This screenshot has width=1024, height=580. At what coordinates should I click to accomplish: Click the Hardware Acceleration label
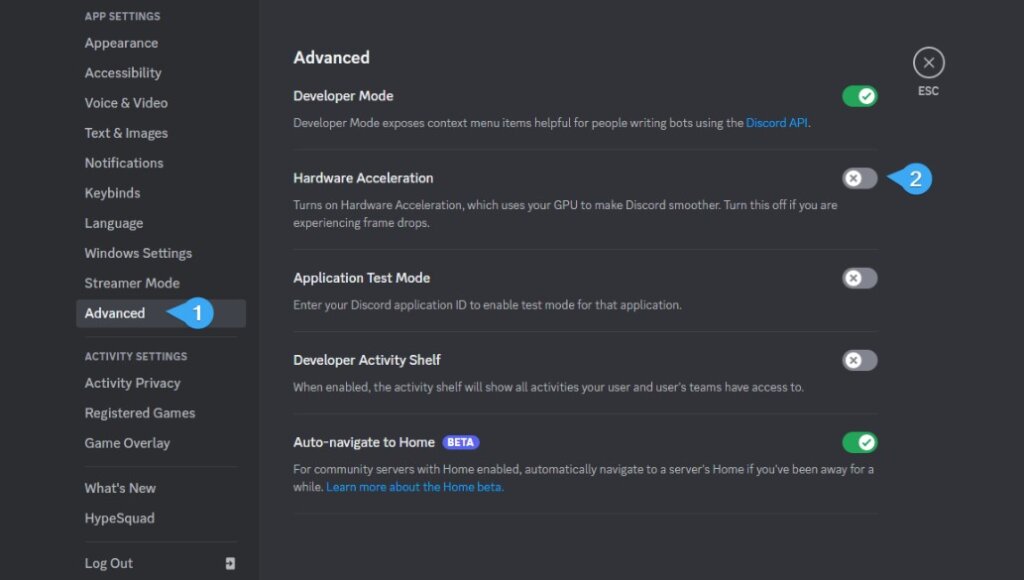click(363, 178)
